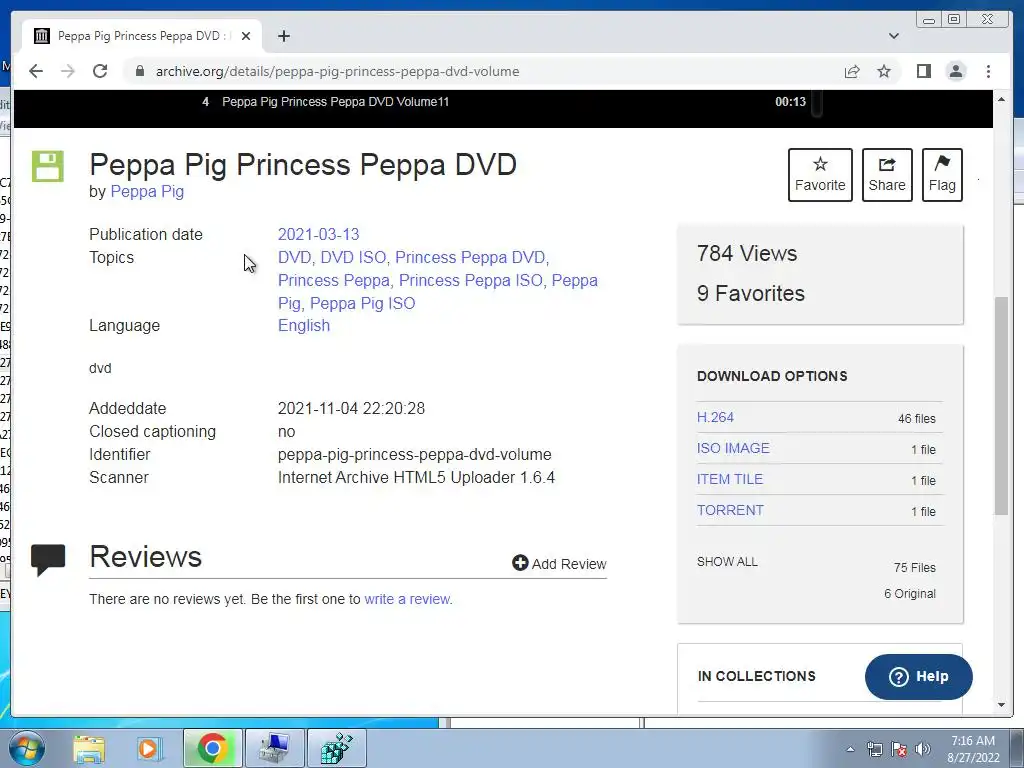Click the Add Review plus icon
This screenshot has height=768, width=1024.
point(520,563)
